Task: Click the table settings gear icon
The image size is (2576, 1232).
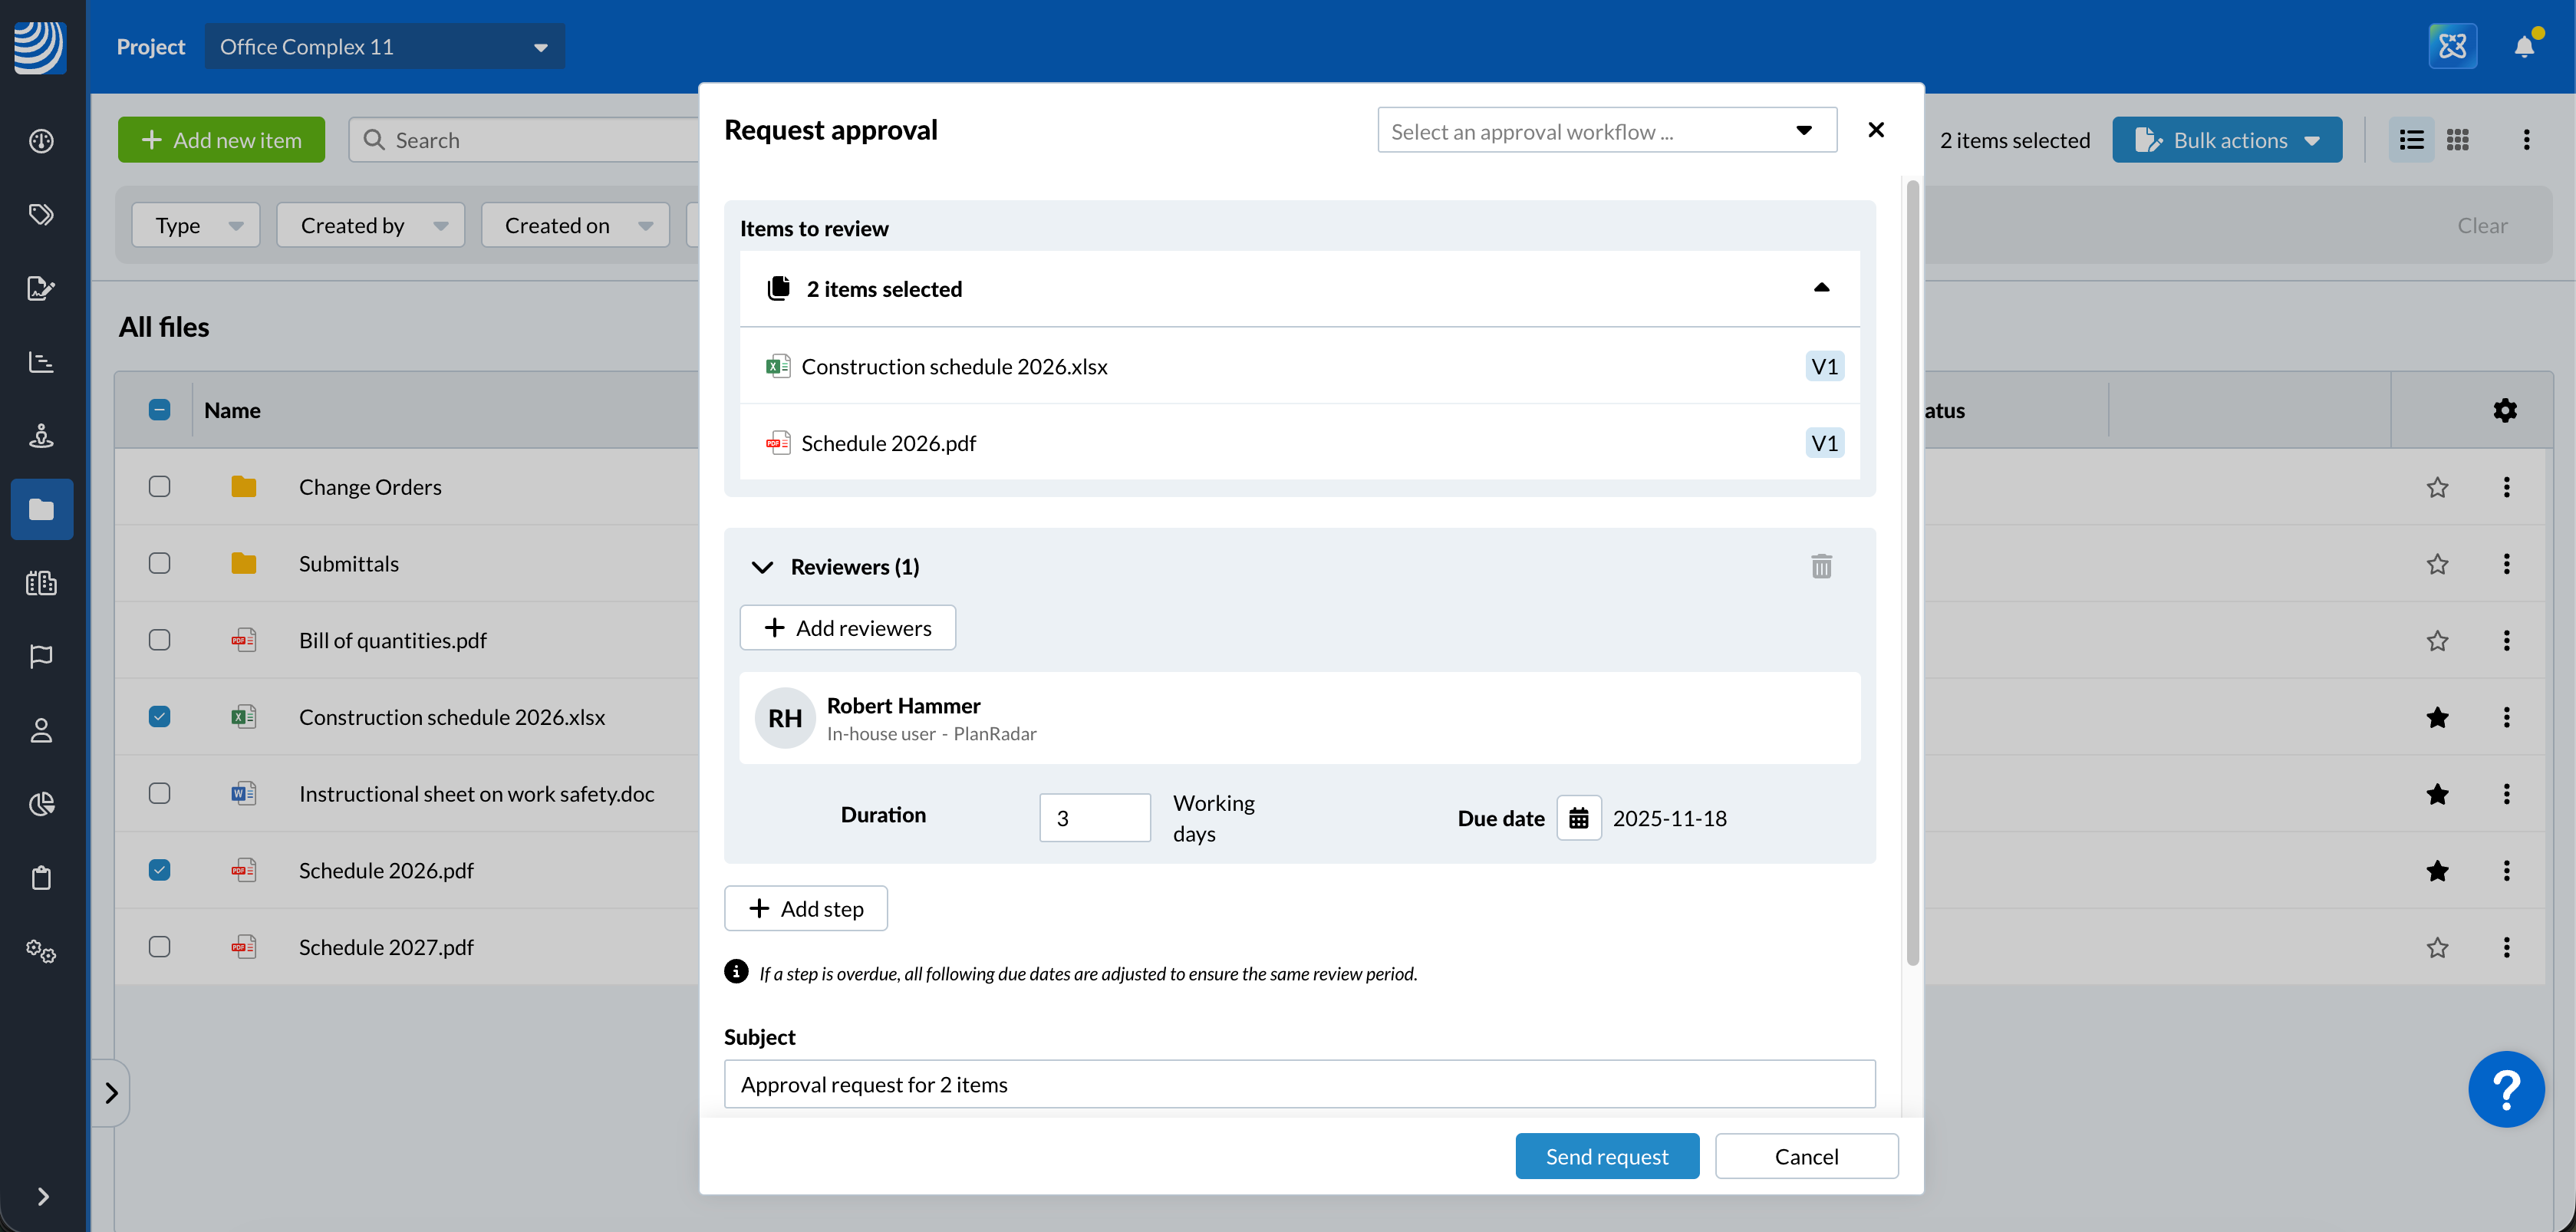Action: (2504, 410)
